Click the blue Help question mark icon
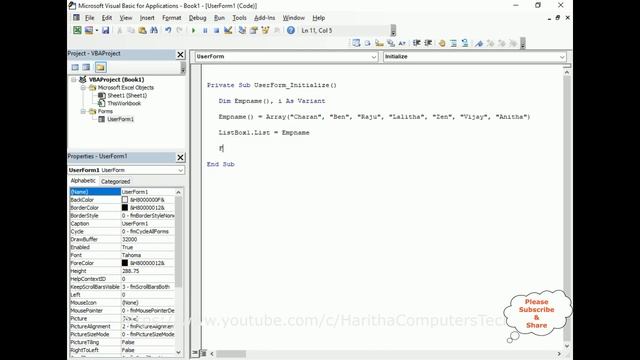Image resolution: width=640 pixels, height=360 pixels. pyautogui.click(x=291, y=30)
